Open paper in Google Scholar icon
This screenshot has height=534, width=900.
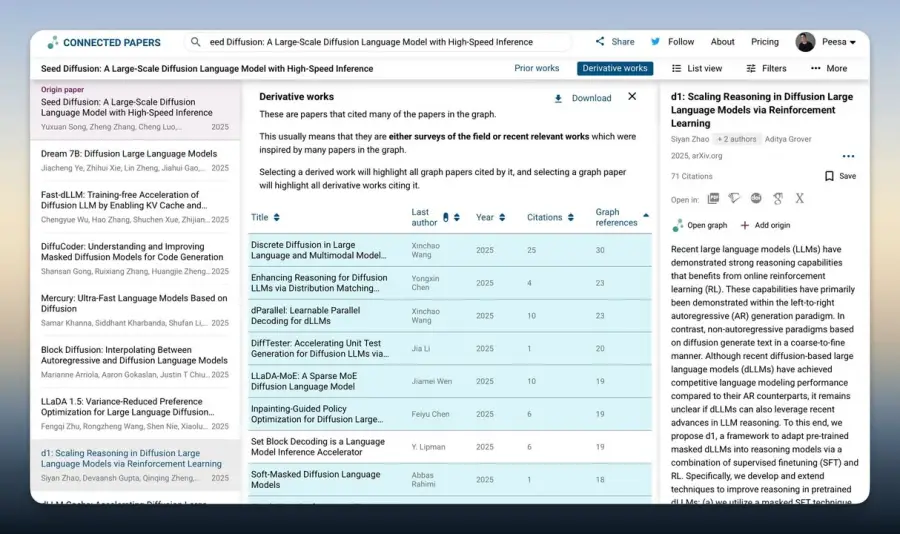click(778, 199)
